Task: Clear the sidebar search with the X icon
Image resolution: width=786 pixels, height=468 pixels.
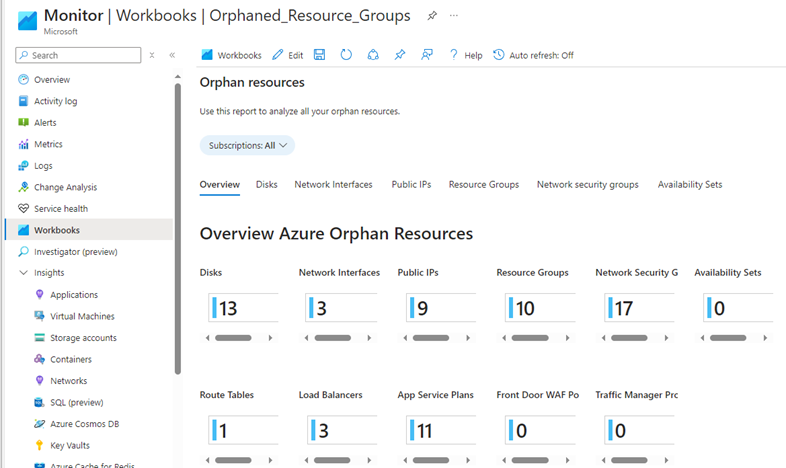Action: (152, 55)
